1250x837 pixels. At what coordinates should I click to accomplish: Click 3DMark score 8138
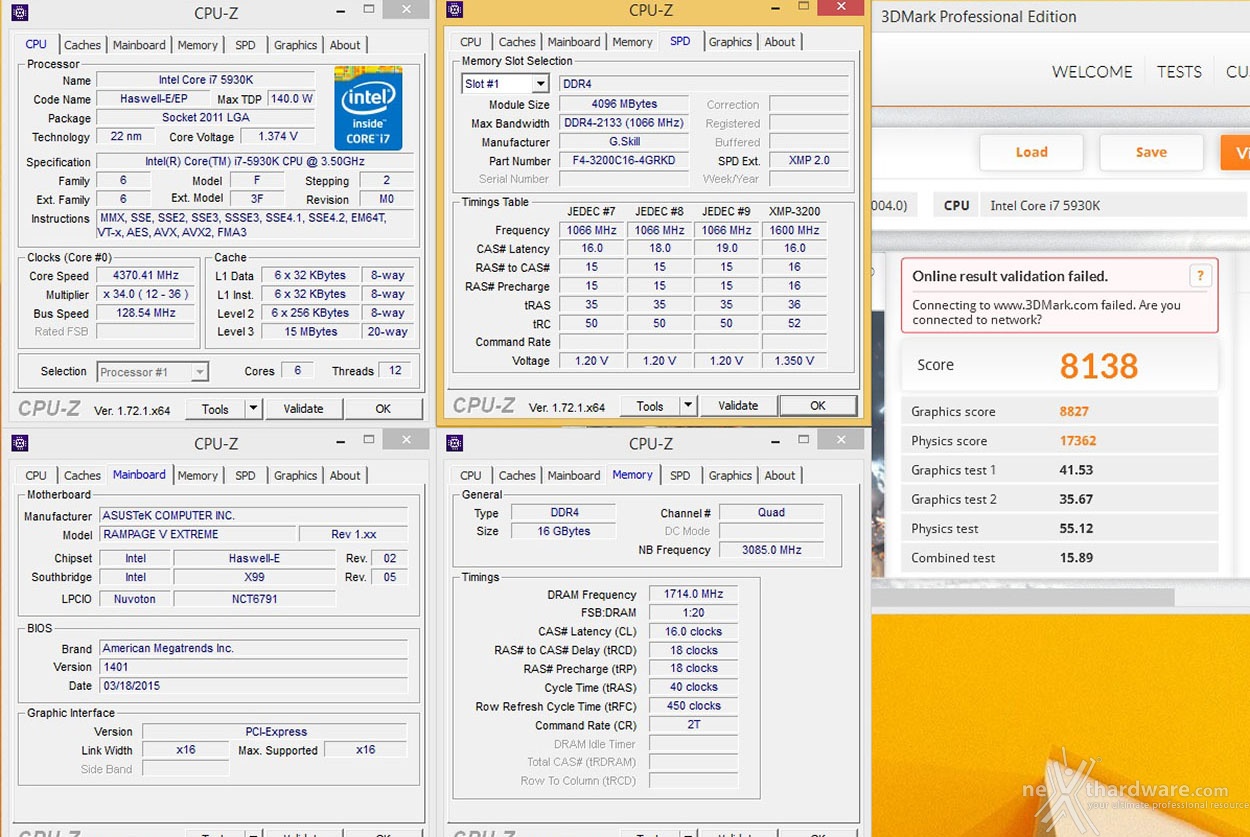coord(1098,366)
